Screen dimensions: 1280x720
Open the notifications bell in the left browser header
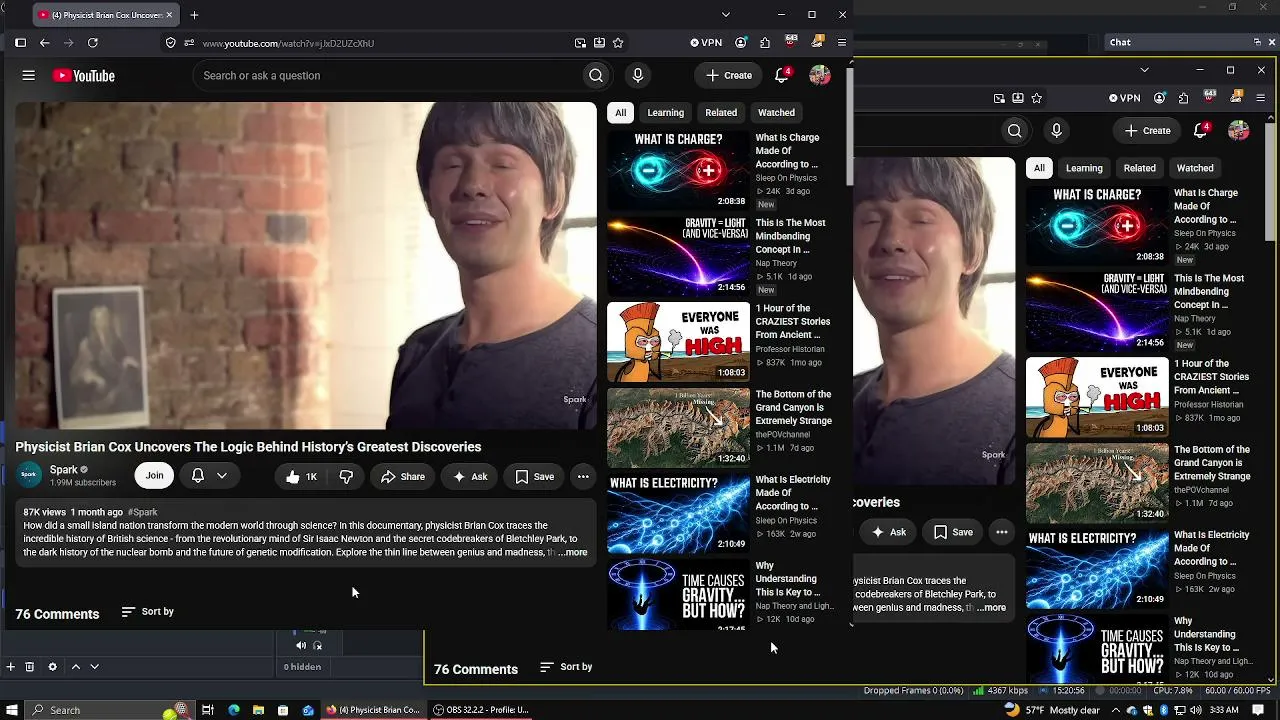(782, 75)
